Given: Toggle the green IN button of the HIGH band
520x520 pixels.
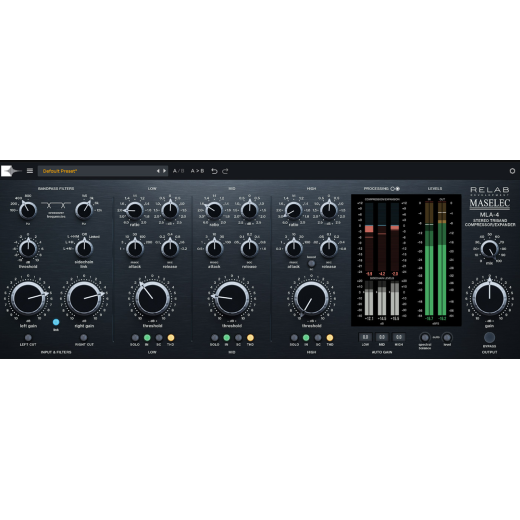Looking at the screenshot, I should 306,338.
